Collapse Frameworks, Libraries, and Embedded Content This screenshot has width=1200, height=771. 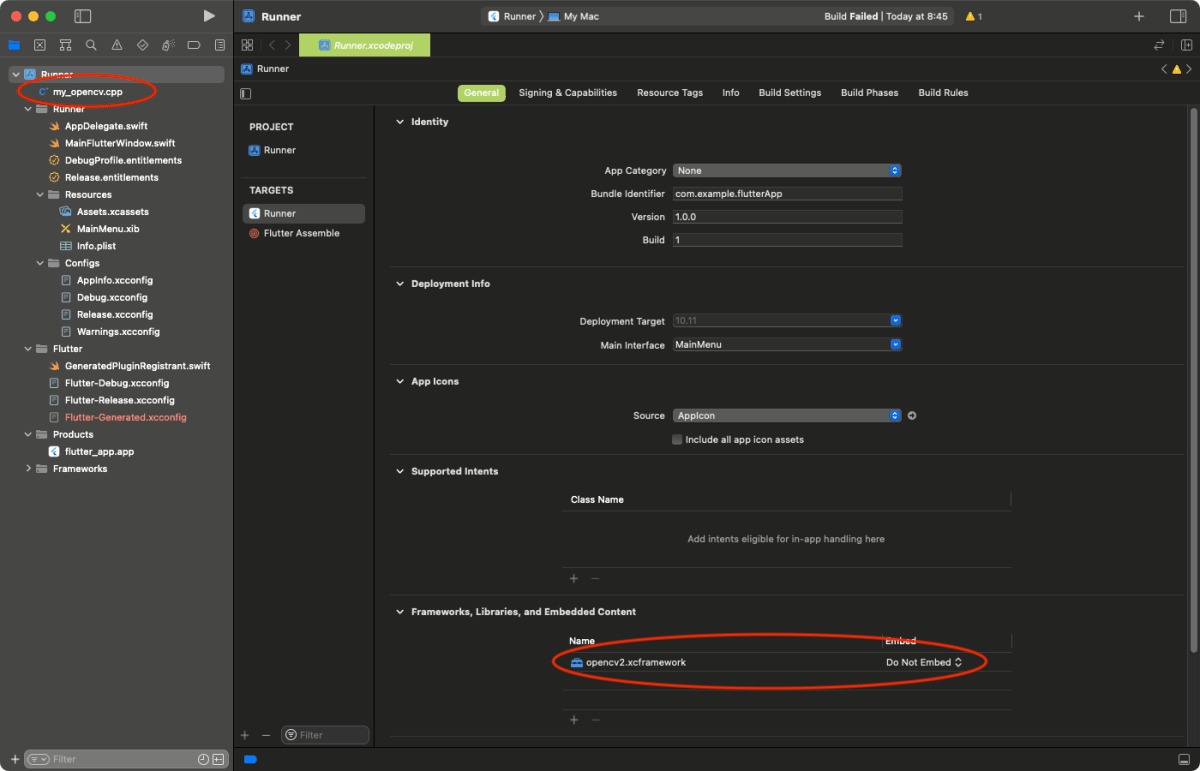(400, 612)
